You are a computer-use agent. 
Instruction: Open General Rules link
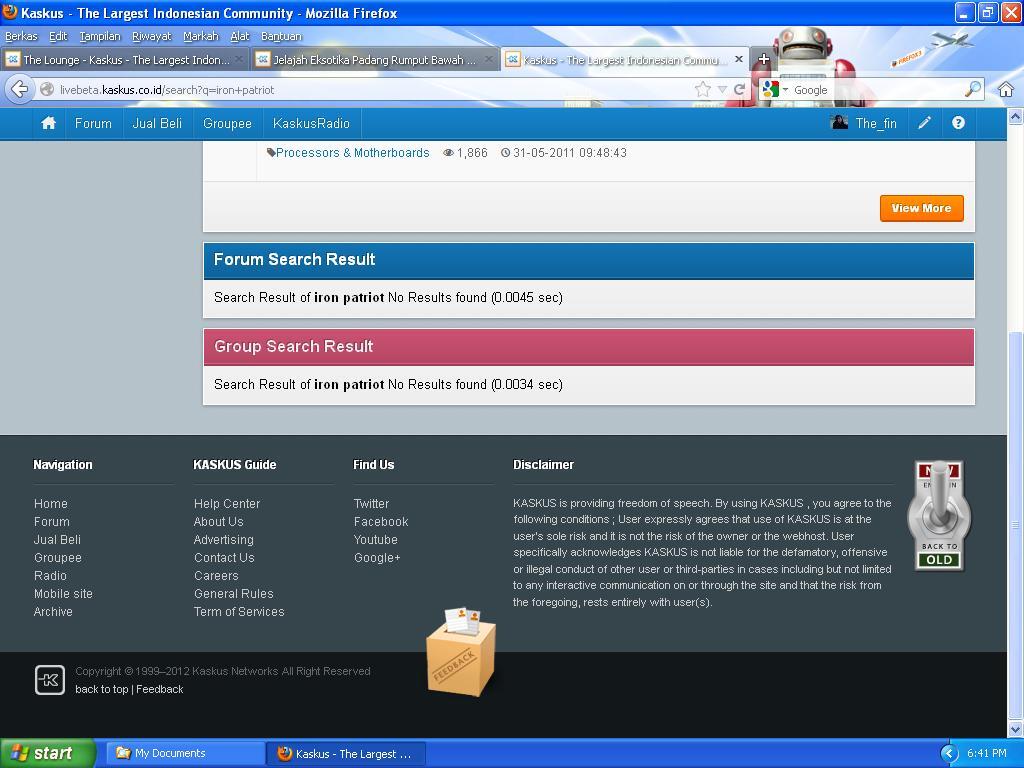pos(233,593)
